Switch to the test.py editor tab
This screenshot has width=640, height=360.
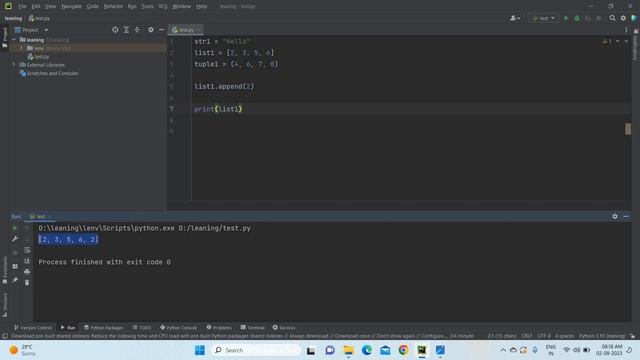point(186,30)
